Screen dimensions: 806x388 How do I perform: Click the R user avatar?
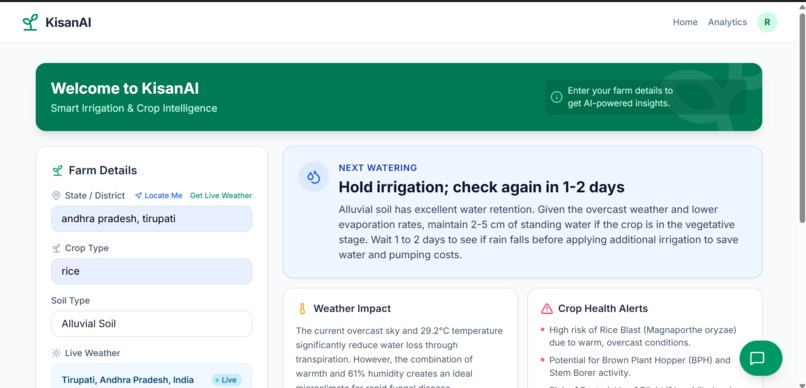click(x=767, y=22)
